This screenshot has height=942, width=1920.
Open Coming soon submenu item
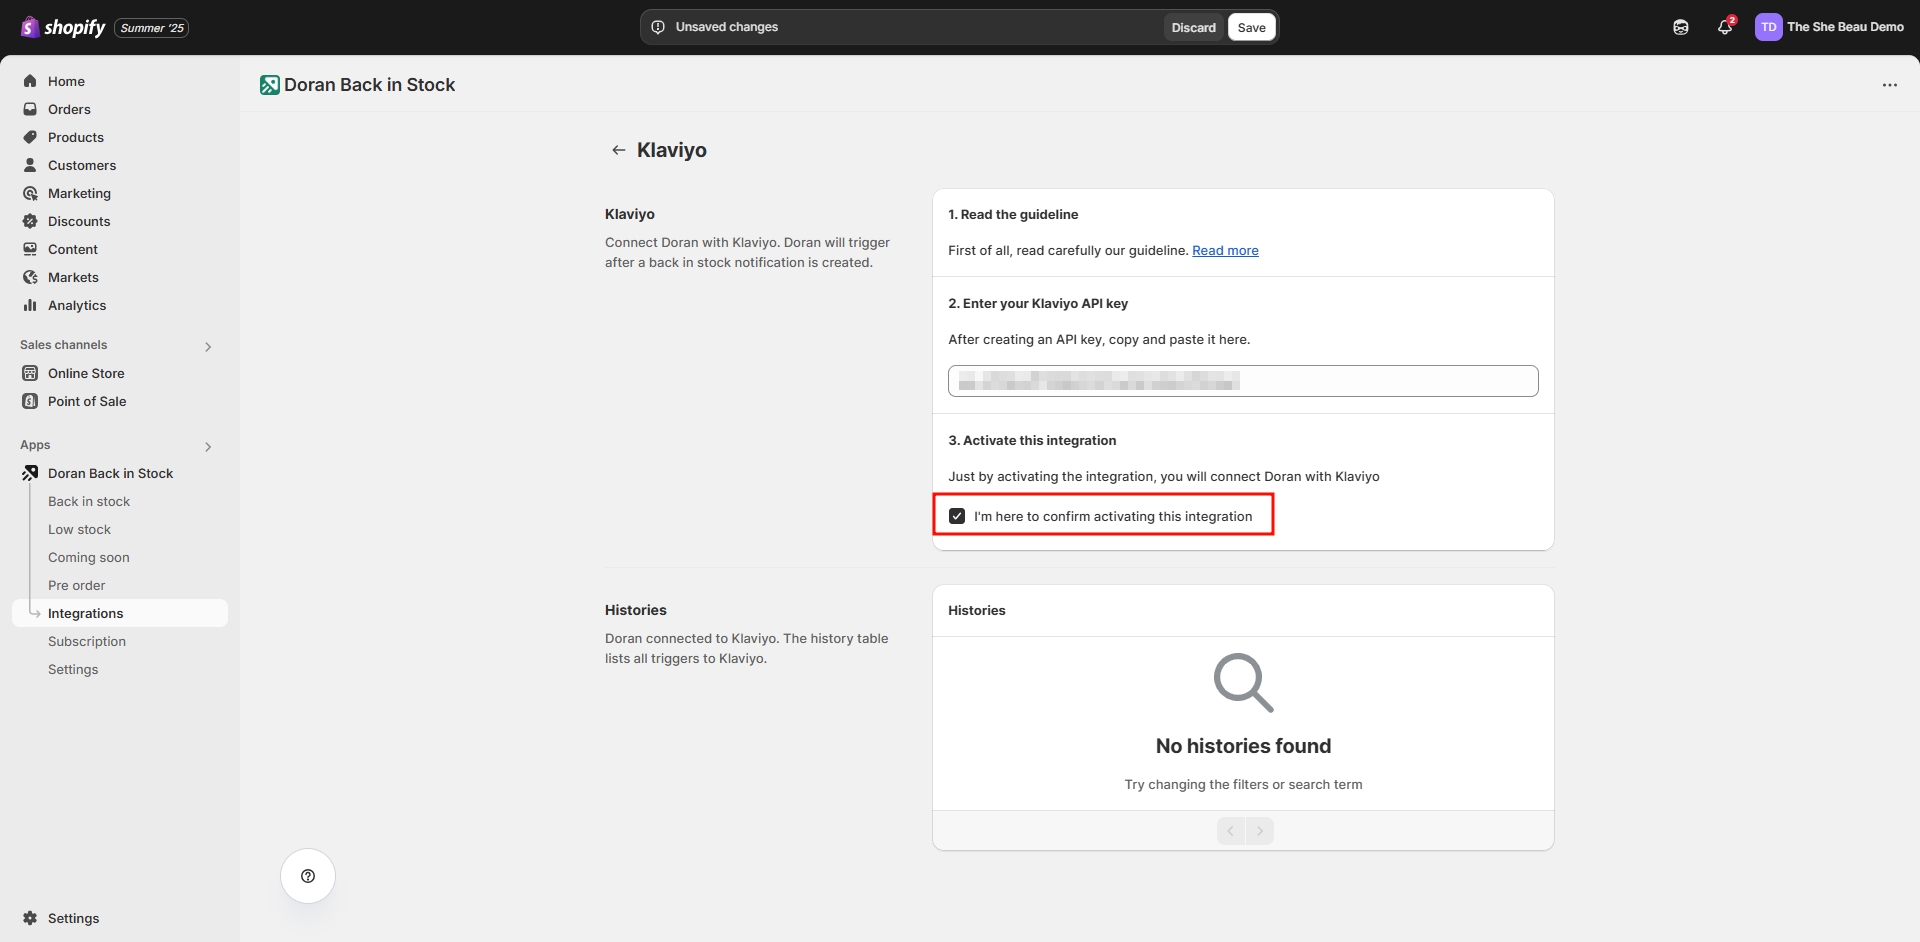89,557
